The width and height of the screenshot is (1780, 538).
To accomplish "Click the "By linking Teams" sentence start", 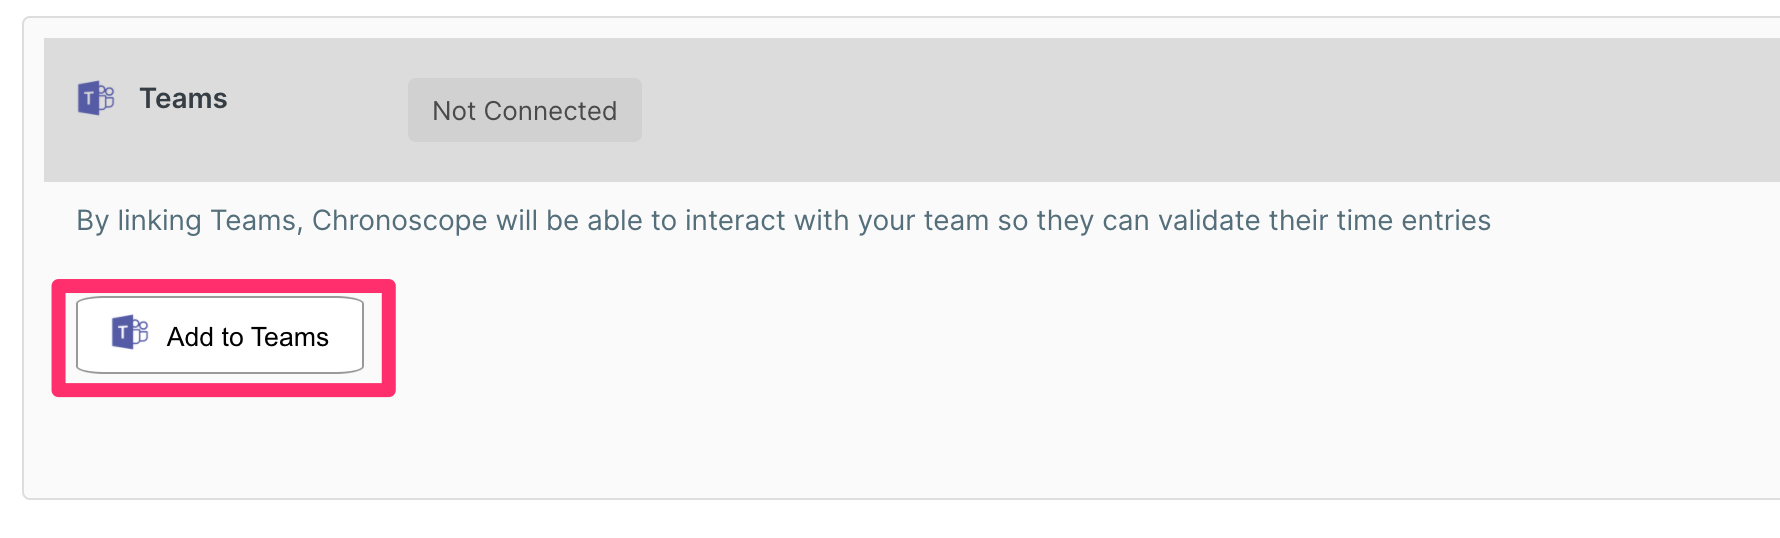I will tap(190, 220).
